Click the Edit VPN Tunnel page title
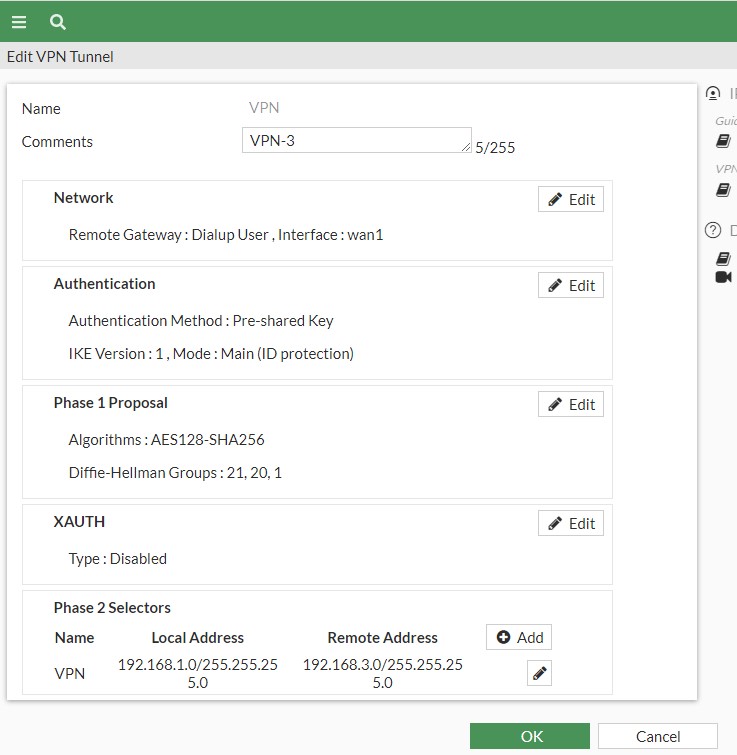 point(60,57)
